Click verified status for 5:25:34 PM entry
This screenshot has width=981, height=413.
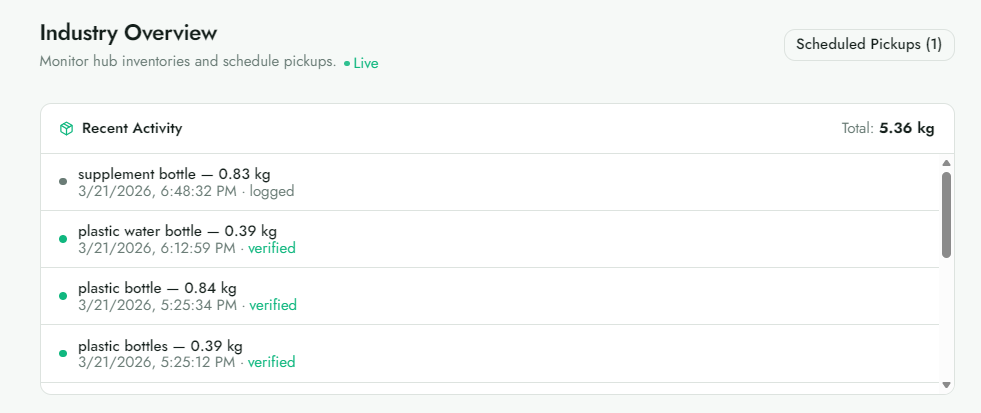tap(273, 305)
